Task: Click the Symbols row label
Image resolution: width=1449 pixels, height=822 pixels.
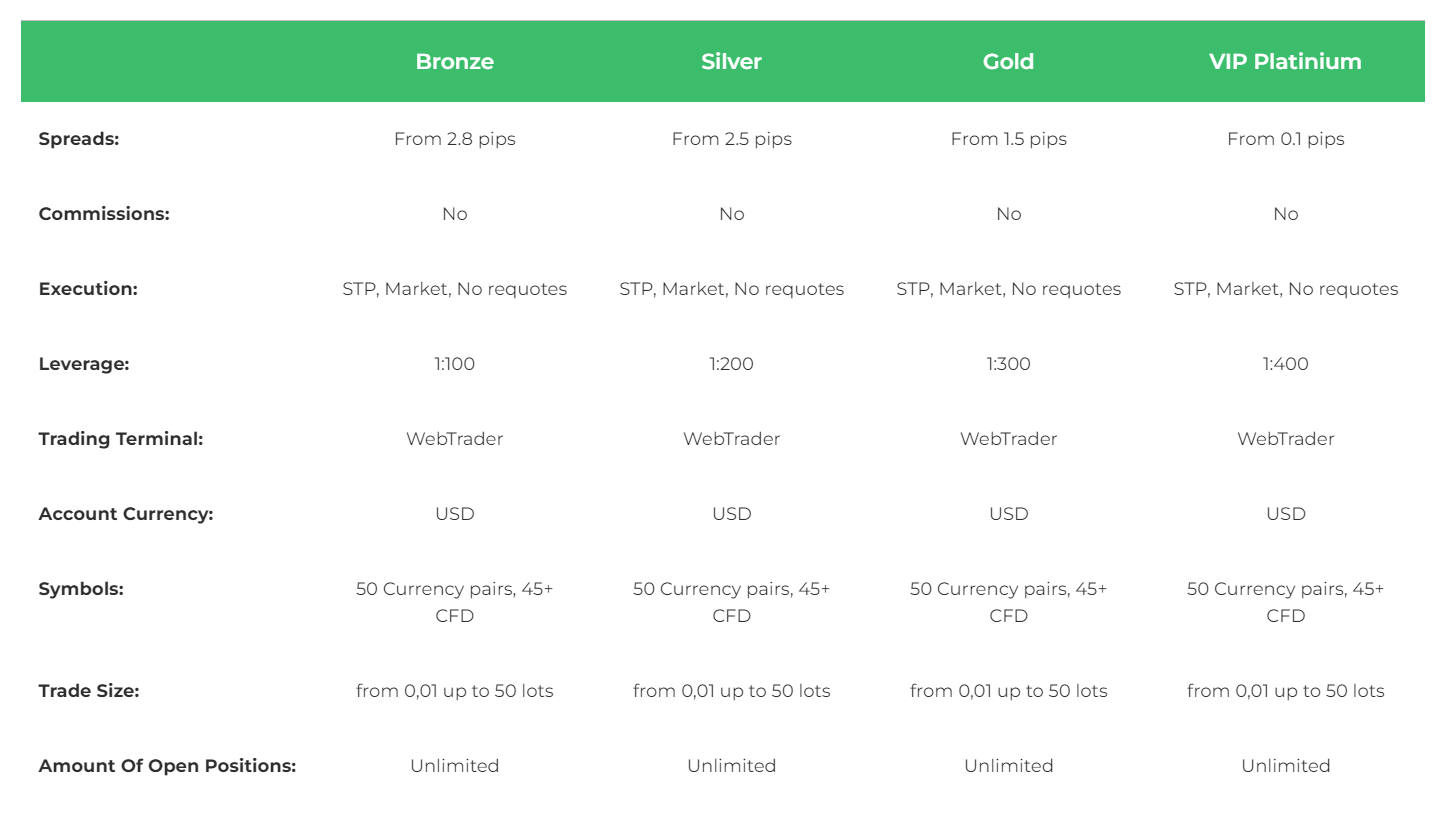Action: coord(81,589)
